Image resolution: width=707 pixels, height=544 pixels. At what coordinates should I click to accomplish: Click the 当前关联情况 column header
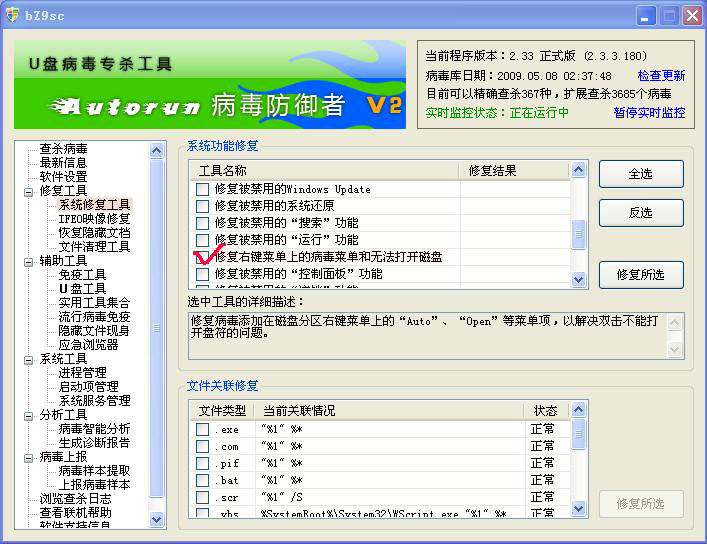389,410
